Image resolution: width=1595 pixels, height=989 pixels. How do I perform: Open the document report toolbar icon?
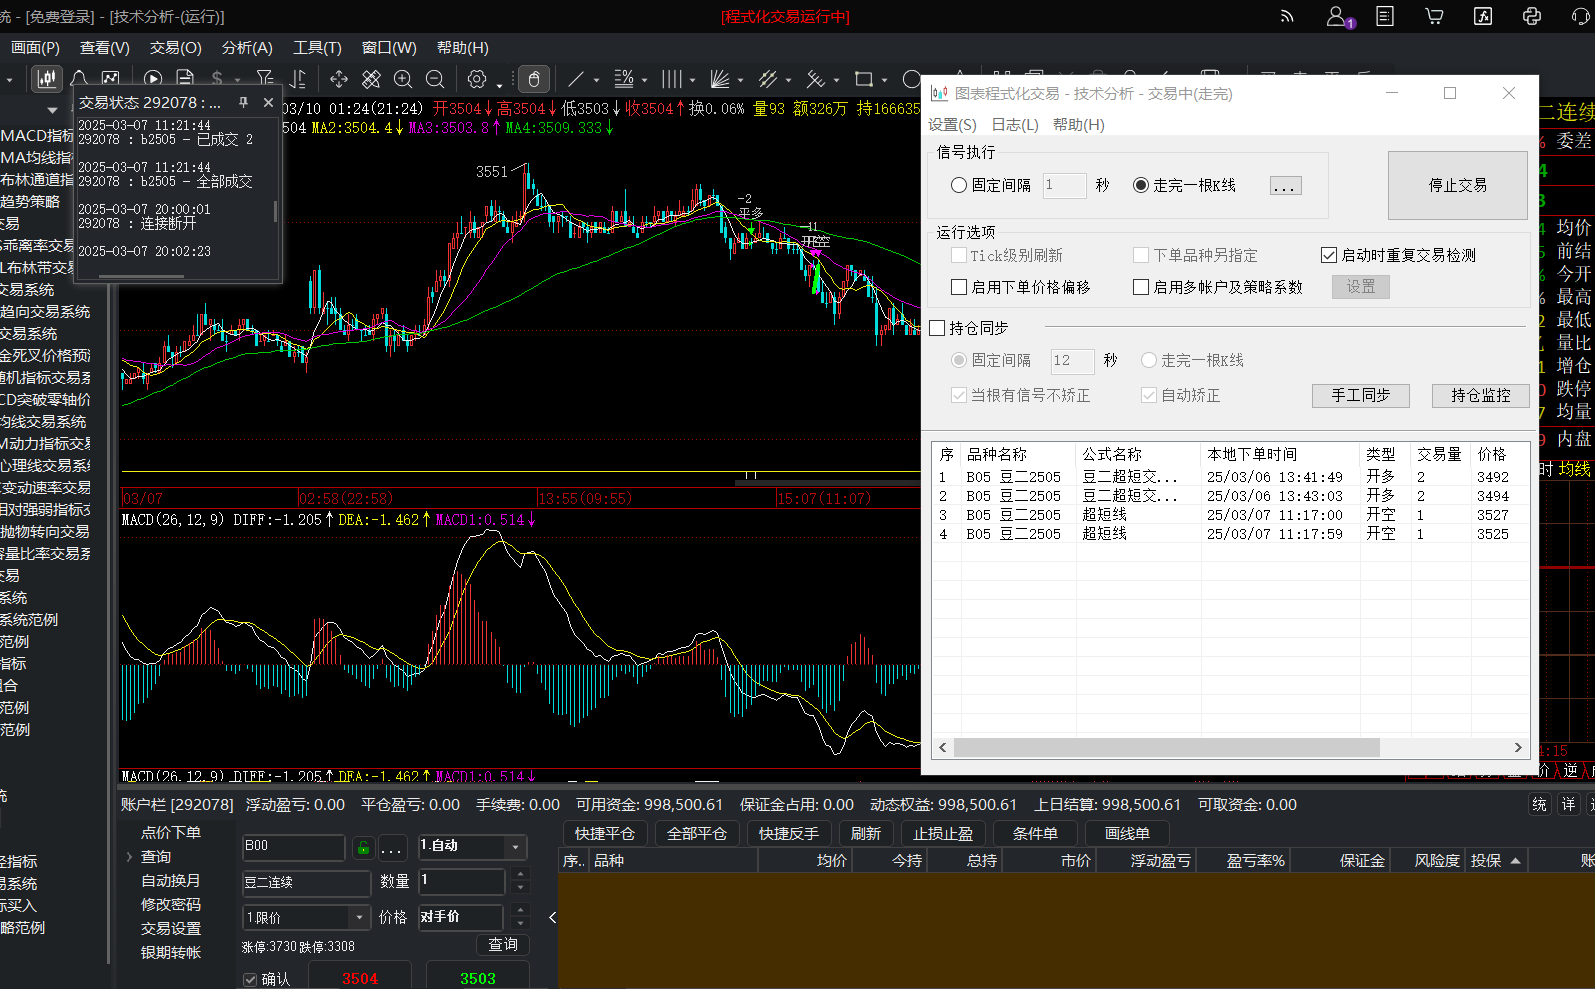click(185, 79)
